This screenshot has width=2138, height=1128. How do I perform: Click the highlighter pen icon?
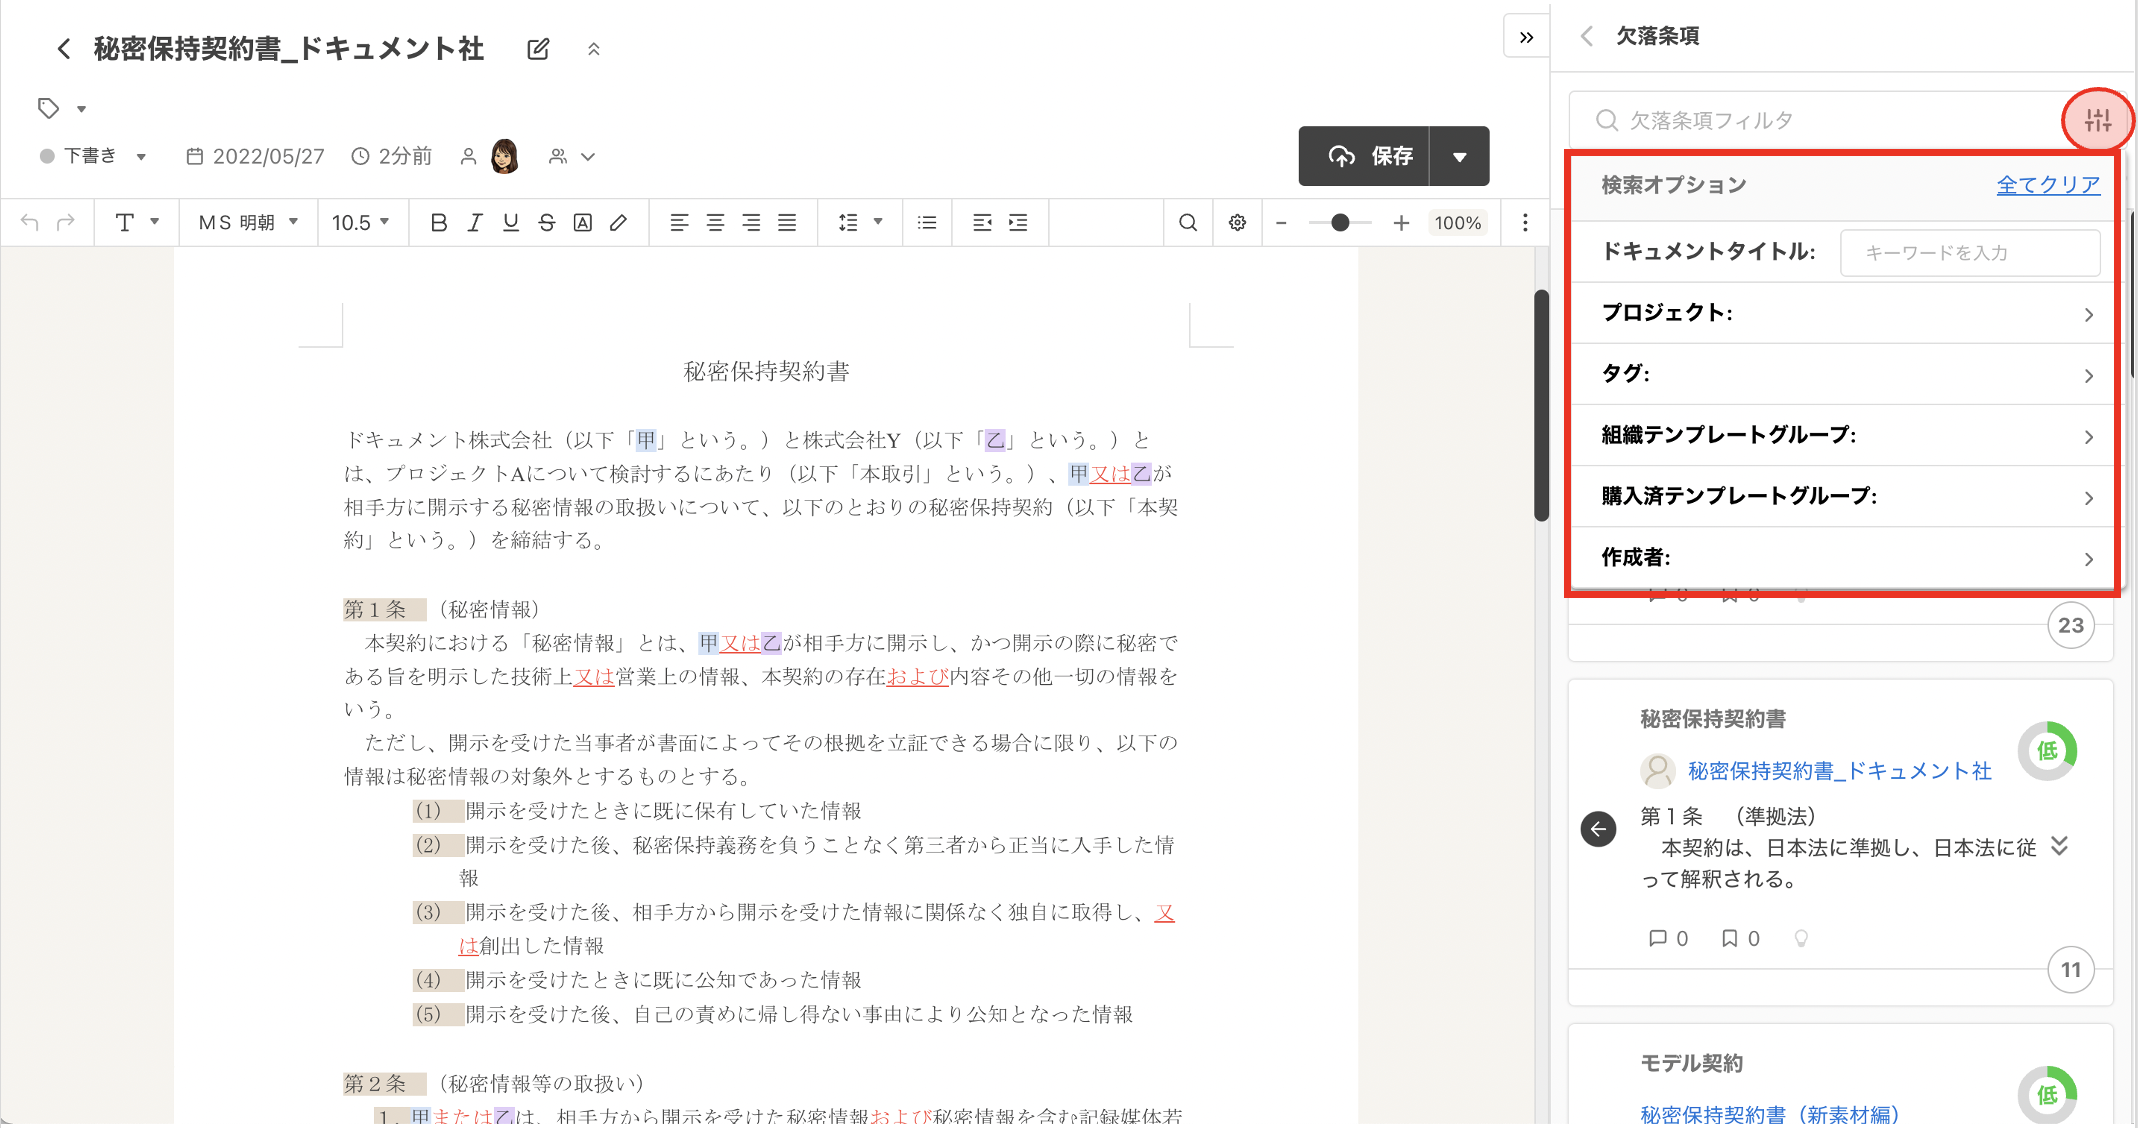click(x=619, y=223)
